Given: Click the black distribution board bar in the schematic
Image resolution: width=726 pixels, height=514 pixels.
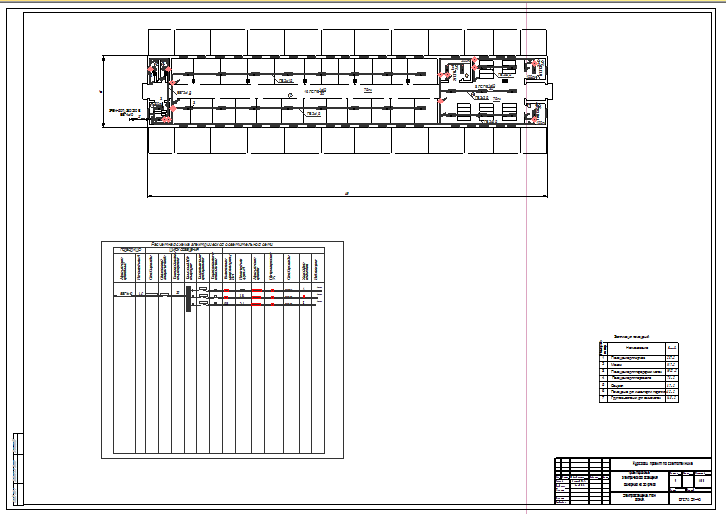Looking at the screenshot, I should tap(188, 299).
